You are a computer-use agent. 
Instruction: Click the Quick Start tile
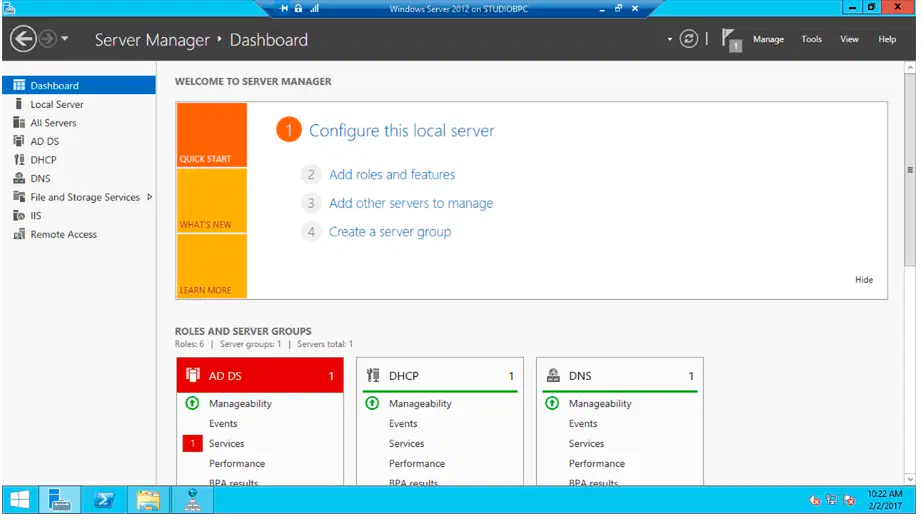211,135
